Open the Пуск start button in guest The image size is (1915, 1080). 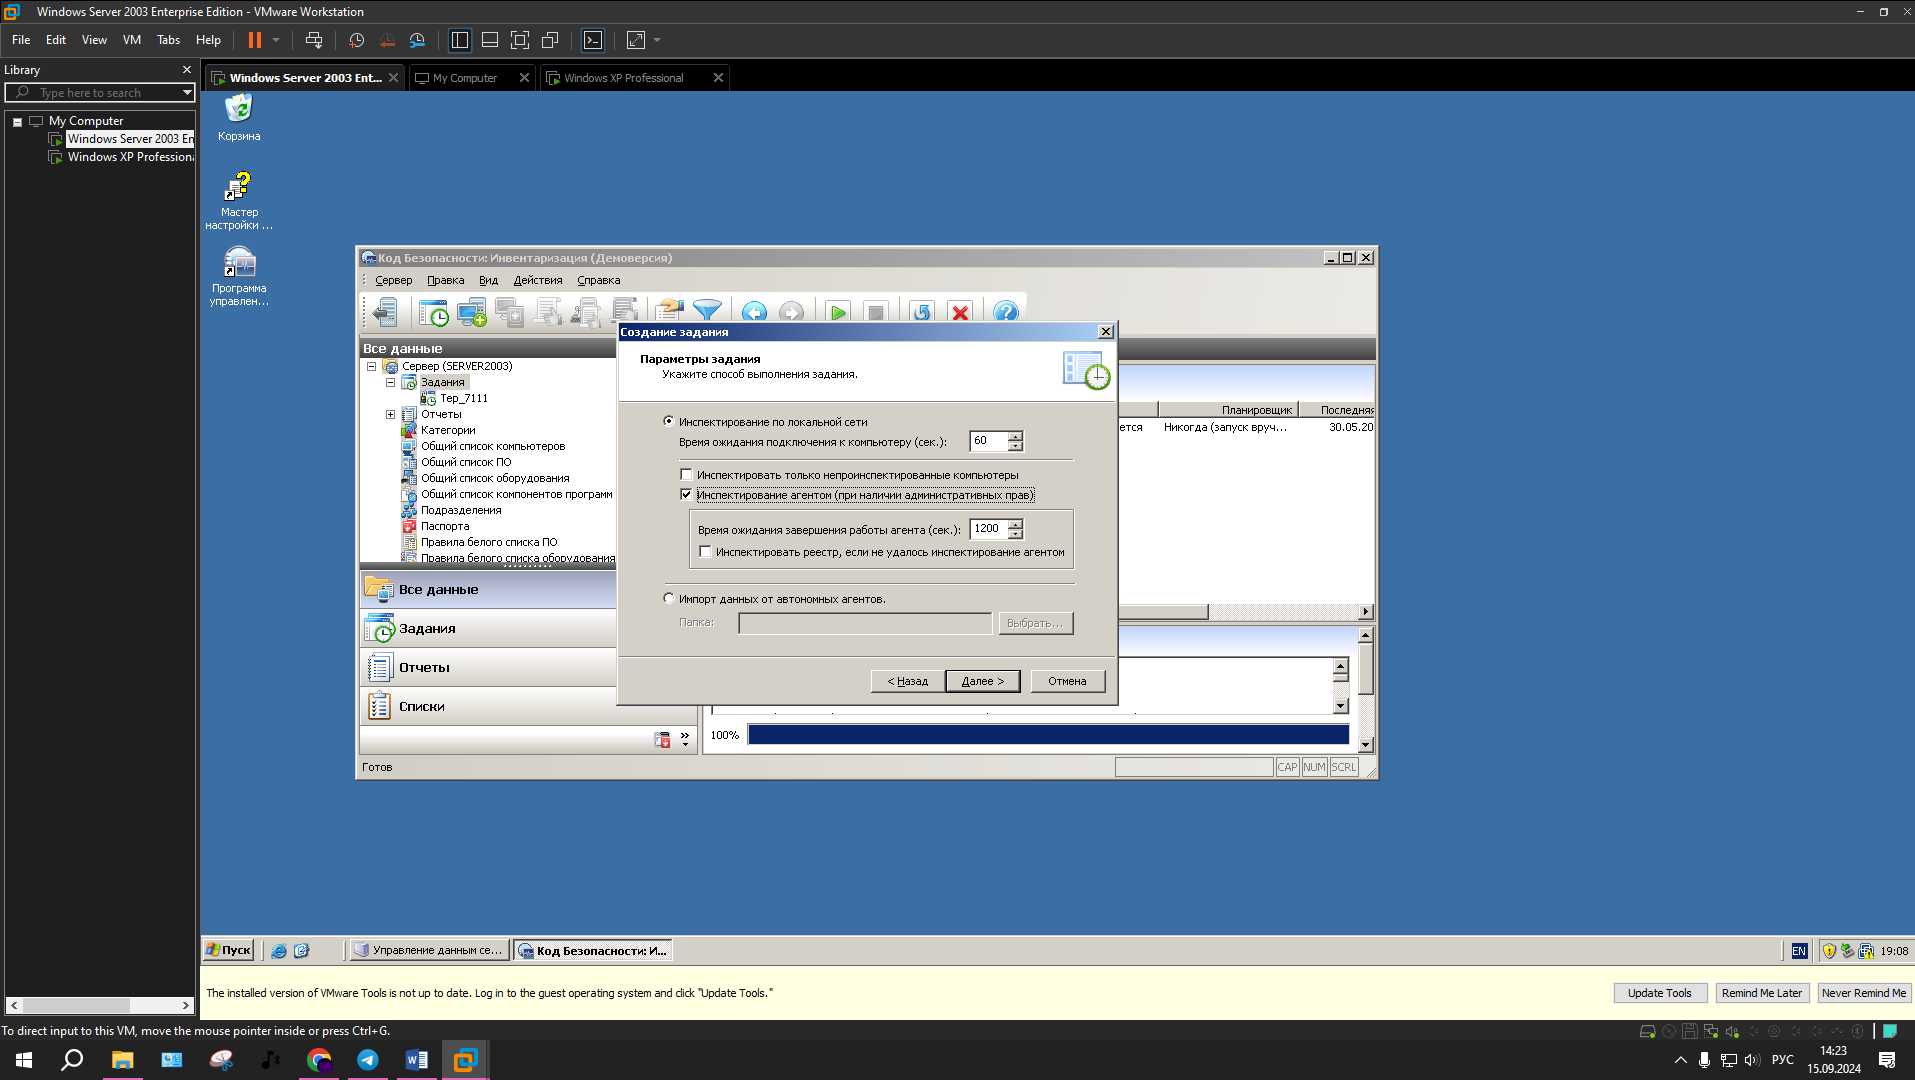point(228,950)
